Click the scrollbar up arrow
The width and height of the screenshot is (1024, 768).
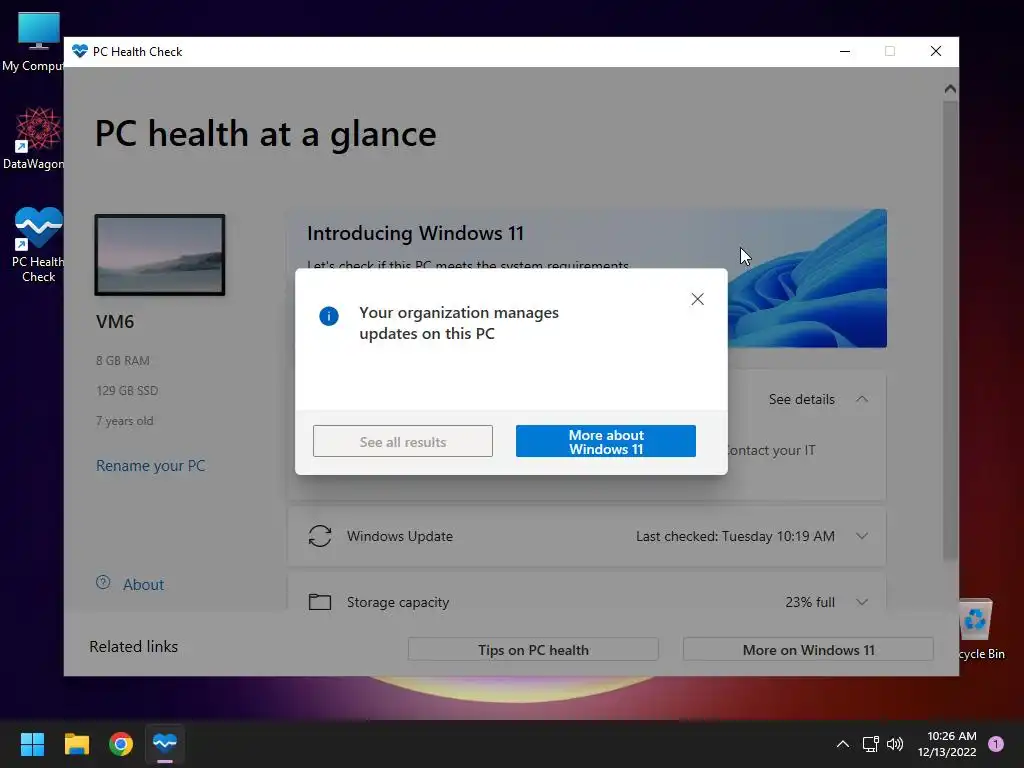click(950, 89)
